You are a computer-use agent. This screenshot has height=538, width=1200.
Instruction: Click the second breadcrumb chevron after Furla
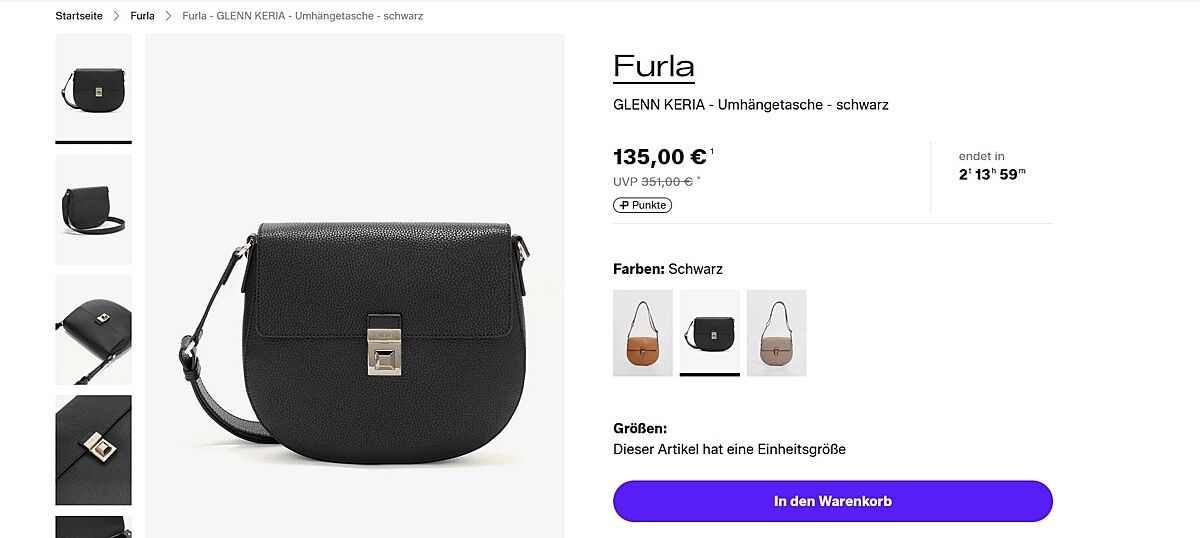(169, 16)
